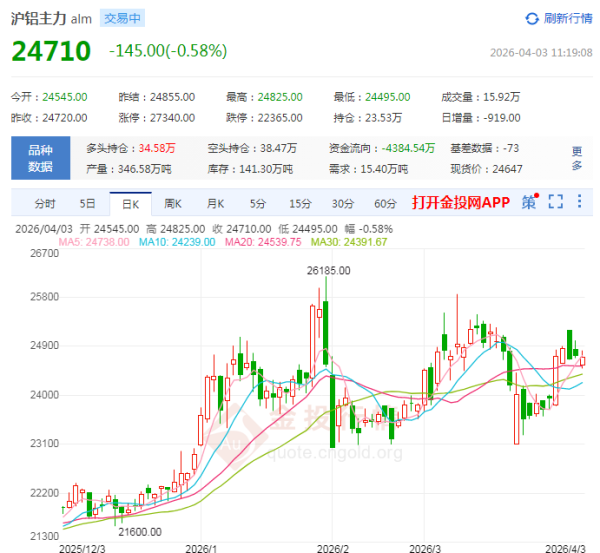This screenshot has width=600, height=553.
Task: Click the 库存 value 141.30万吨
Action: 266,169
